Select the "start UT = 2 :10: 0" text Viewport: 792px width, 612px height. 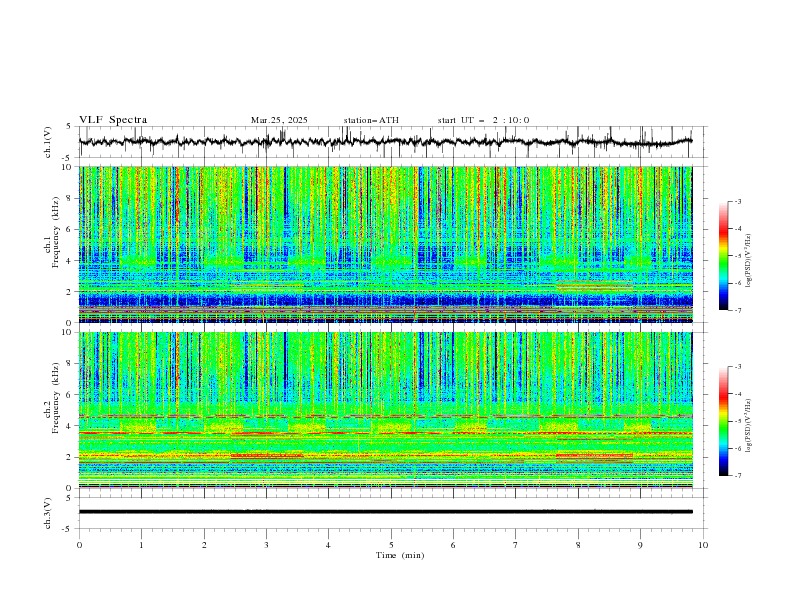click(x=483, y=120)
